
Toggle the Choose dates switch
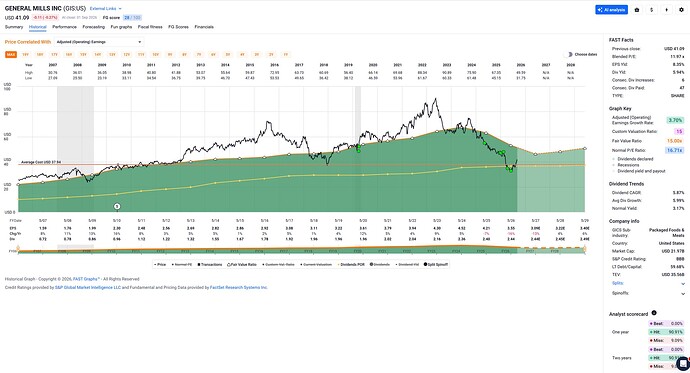point(568,55)
